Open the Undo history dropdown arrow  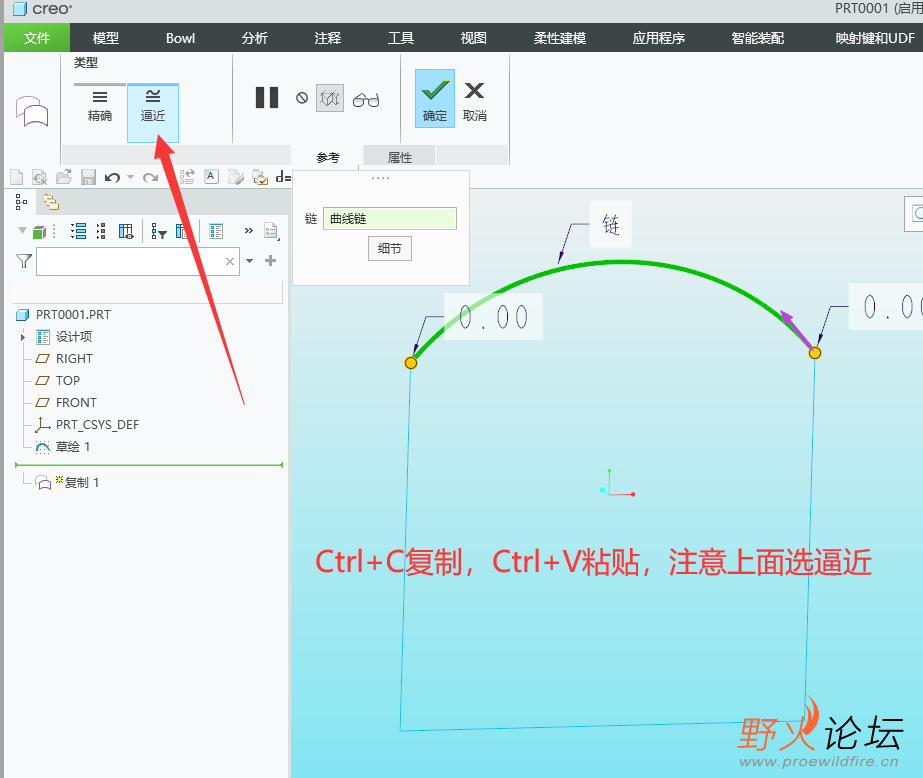coord(131,177)
